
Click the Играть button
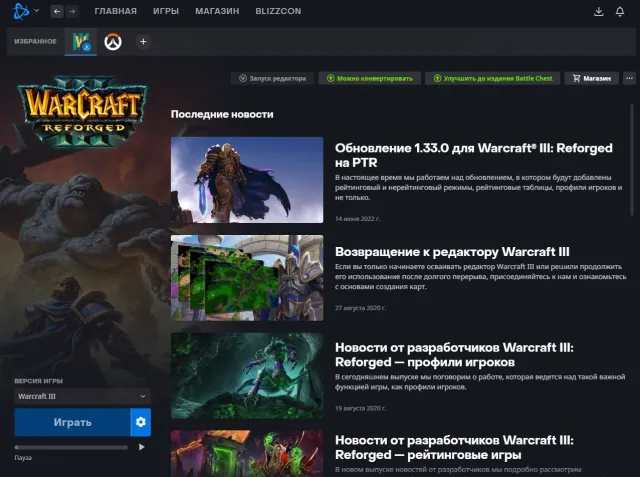tap(72, 422)
